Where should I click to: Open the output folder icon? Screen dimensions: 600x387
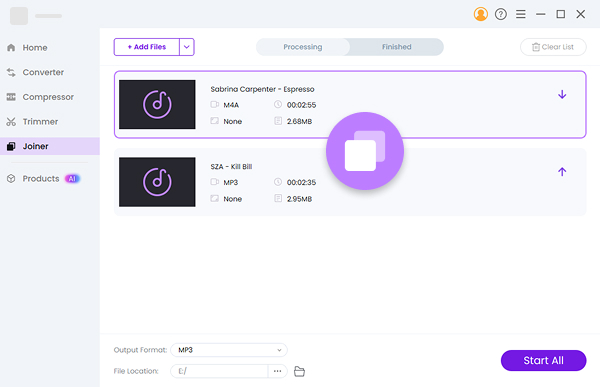pos(299,371)
